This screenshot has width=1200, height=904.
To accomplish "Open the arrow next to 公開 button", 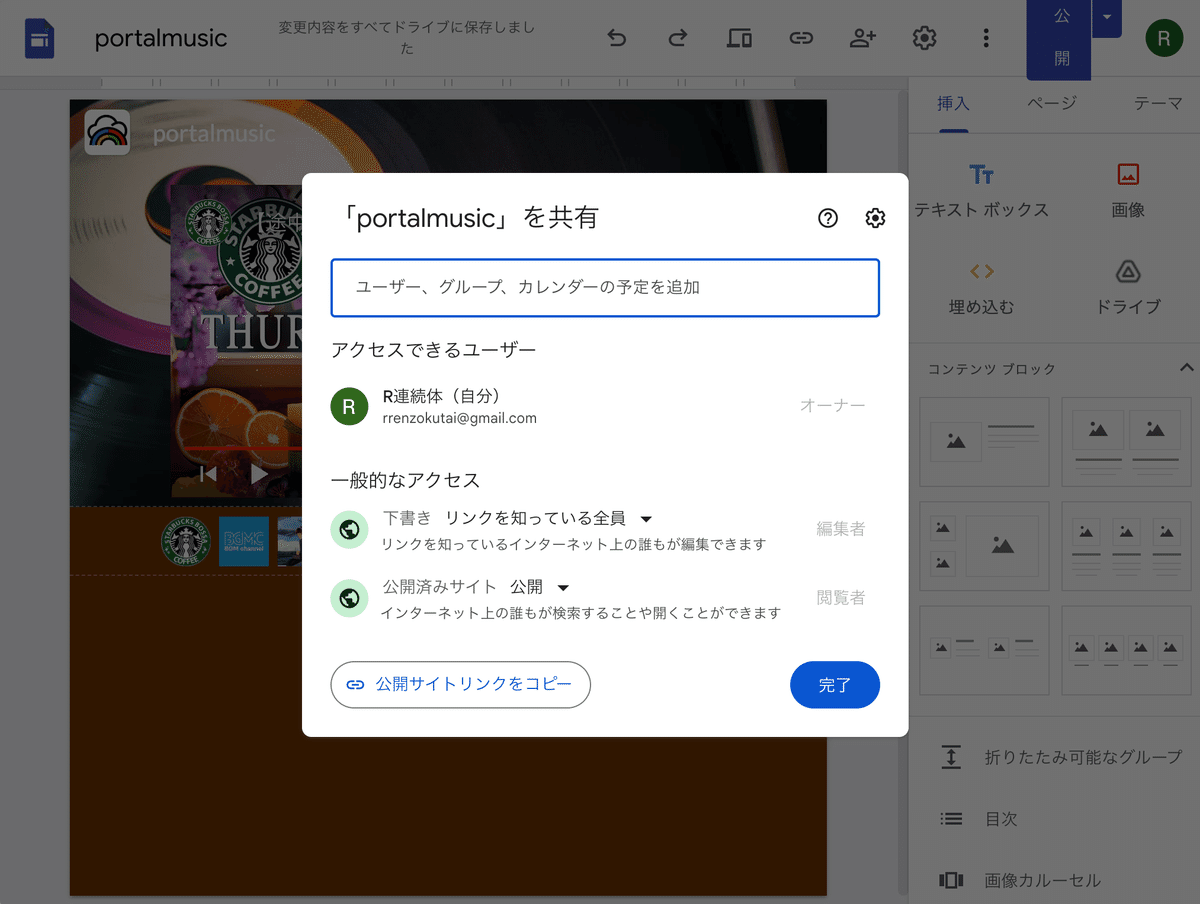I will pyautogui.click(x=1106, y=18).
